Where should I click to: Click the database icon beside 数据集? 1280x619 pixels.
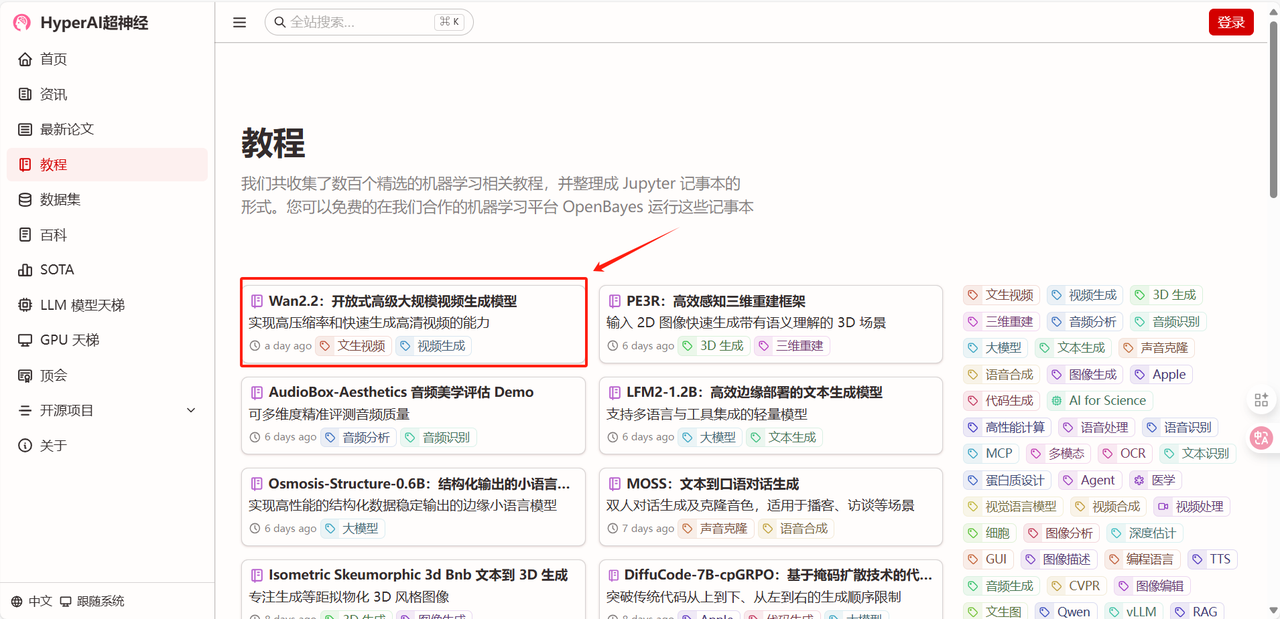coord(25,200)
